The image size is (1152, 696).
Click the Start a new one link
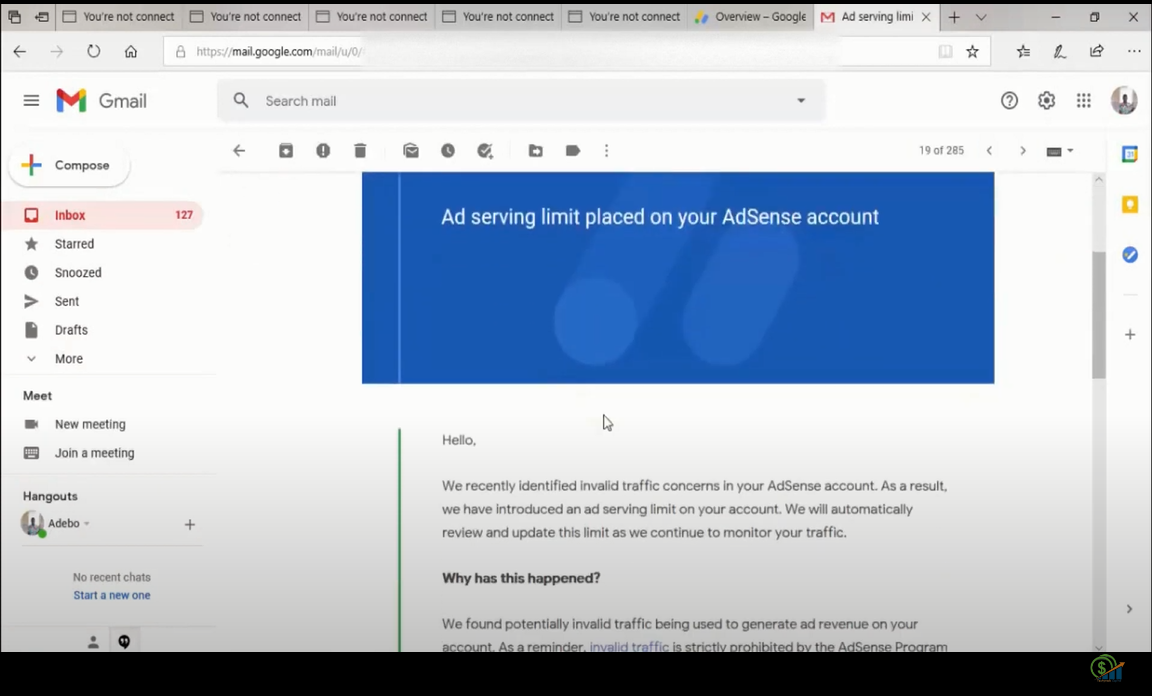click(112, 595)
